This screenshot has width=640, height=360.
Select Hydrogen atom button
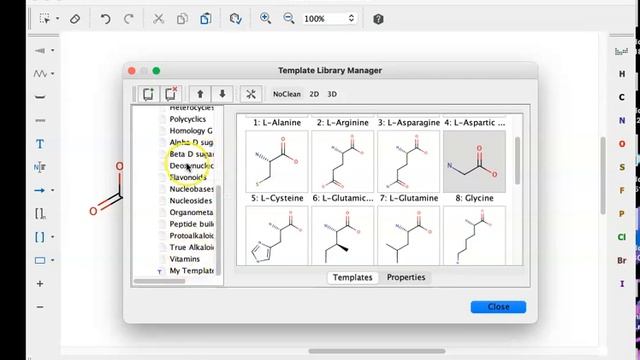tap(622, 74)
